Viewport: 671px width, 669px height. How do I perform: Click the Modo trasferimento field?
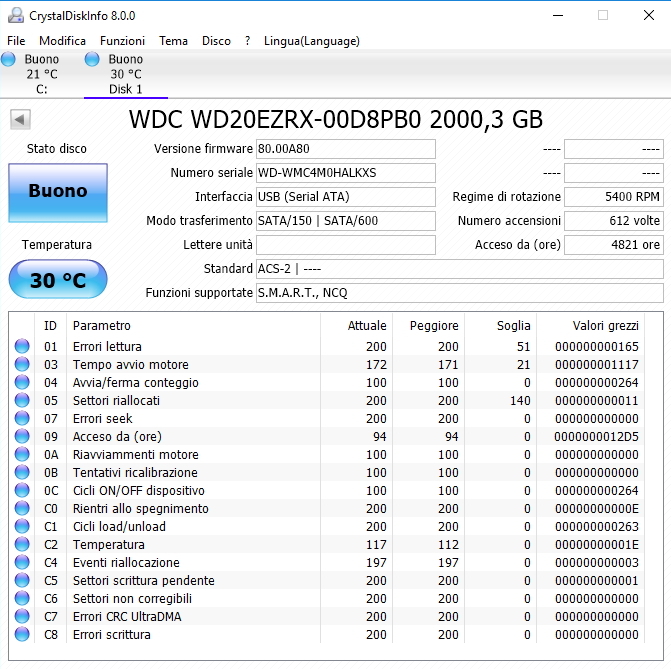tap(346, 221)
